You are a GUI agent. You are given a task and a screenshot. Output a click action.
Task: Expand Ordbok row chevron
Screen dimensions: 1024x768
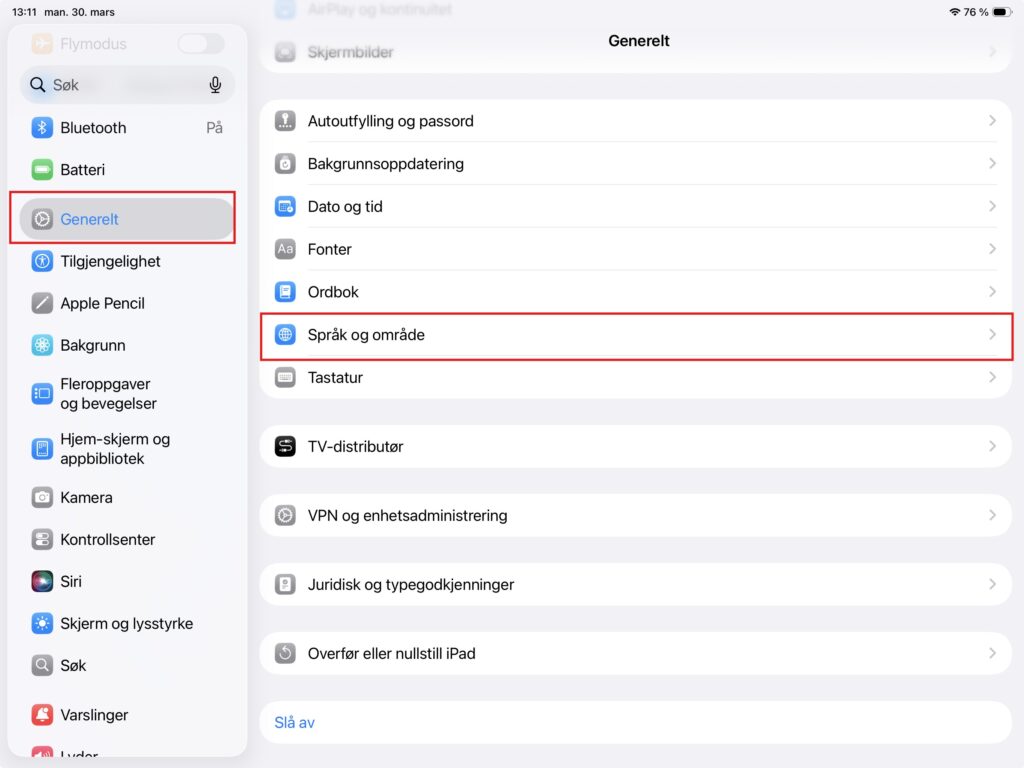coord(992,292)
